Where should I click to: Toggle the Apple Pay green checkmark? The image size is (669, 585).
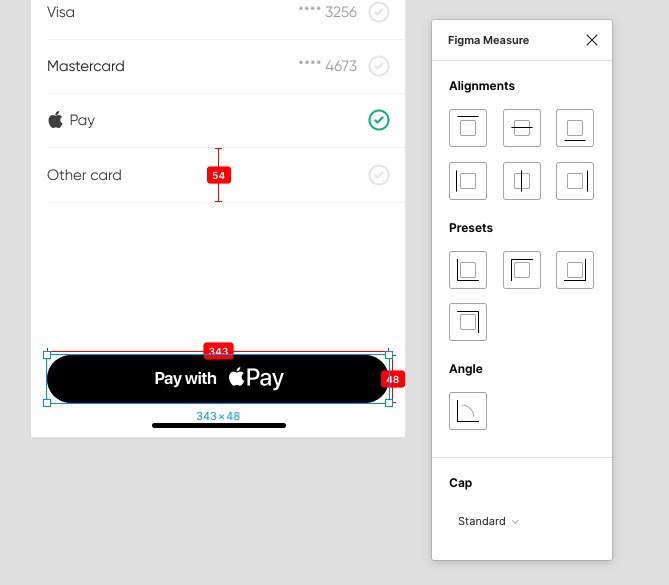tap(379, 120)
